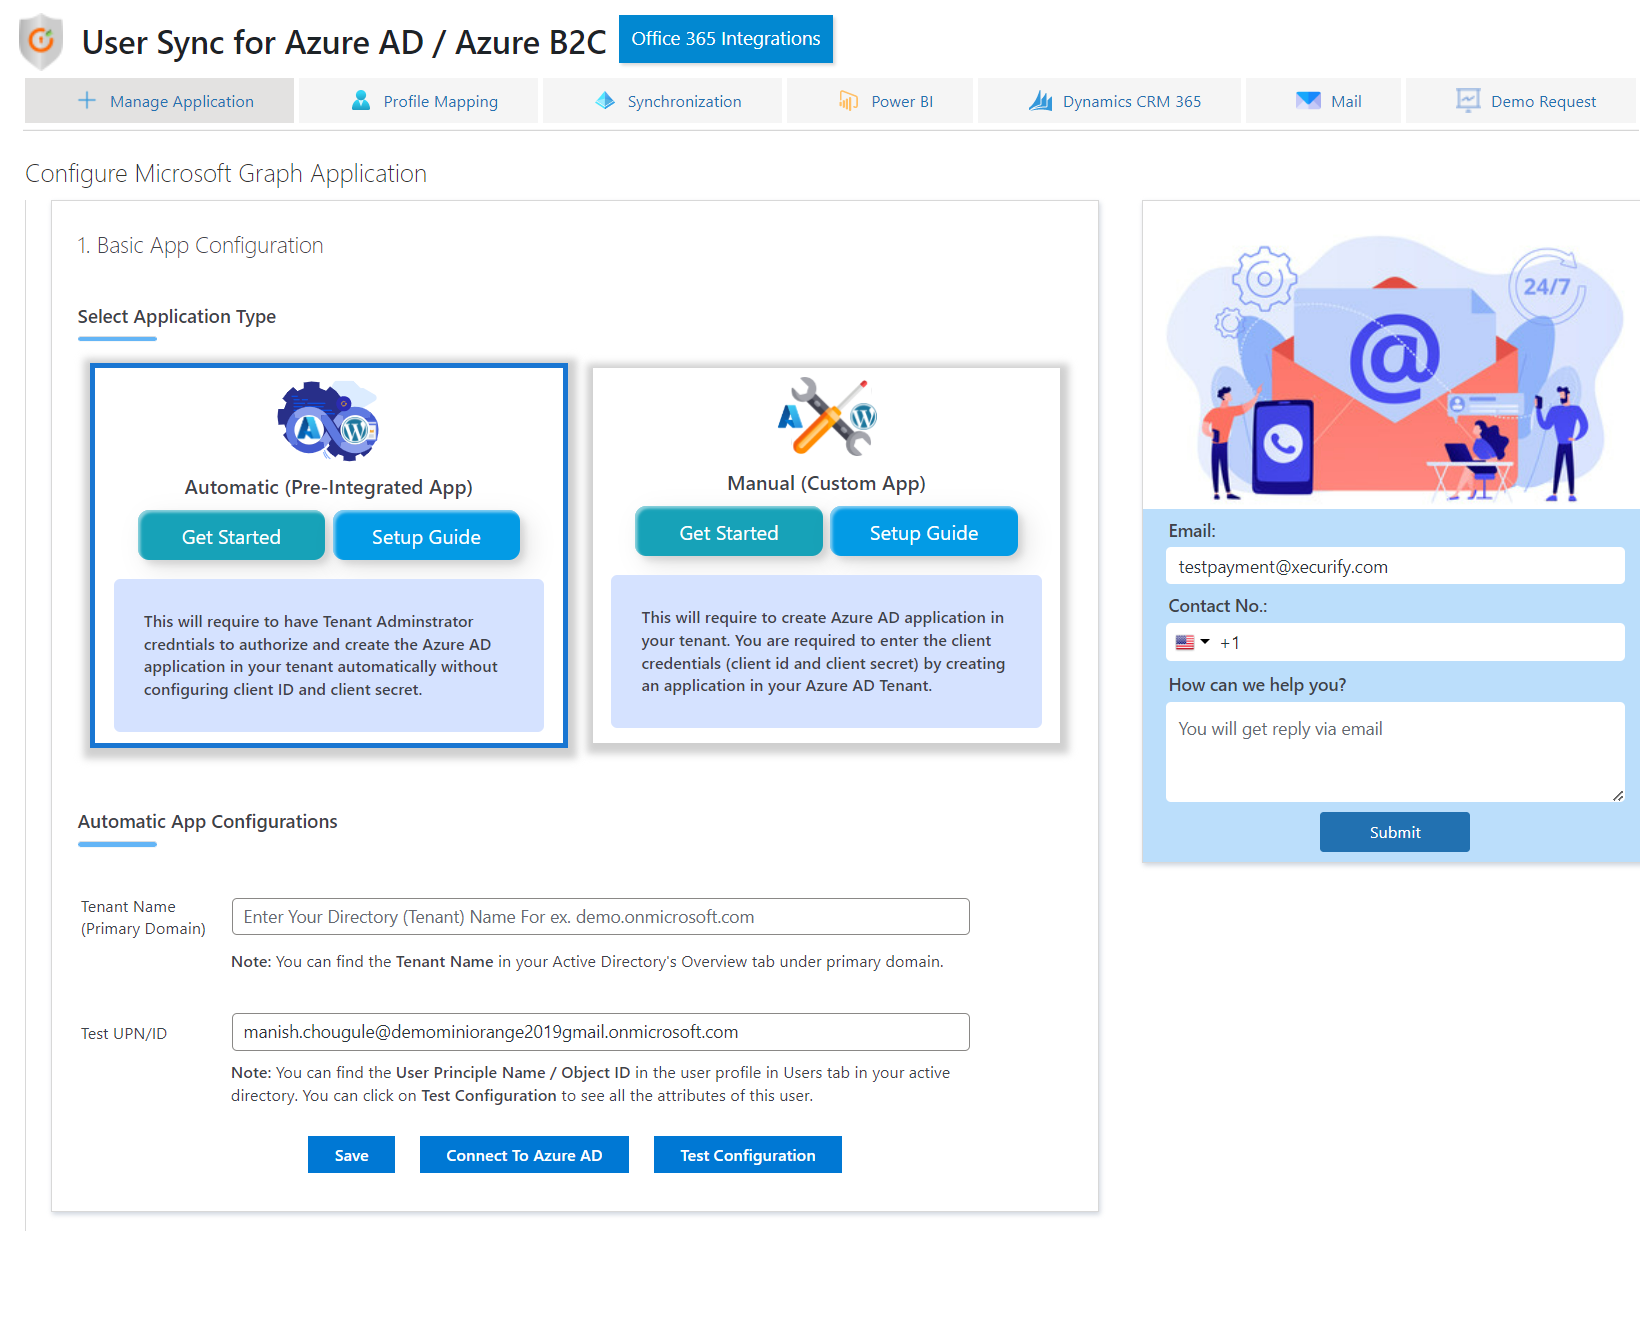Open the Demo Request tab
This screenshot has width=1640, height=1324.
pos(1521,101)
